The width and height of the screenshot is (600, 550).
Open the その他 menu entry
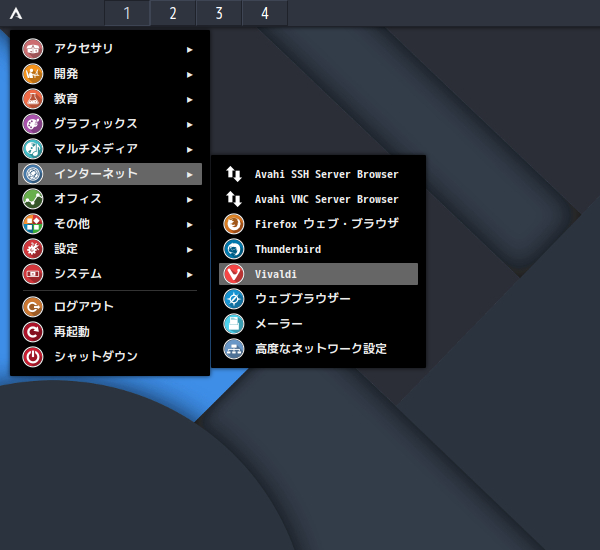coord(110,224)
